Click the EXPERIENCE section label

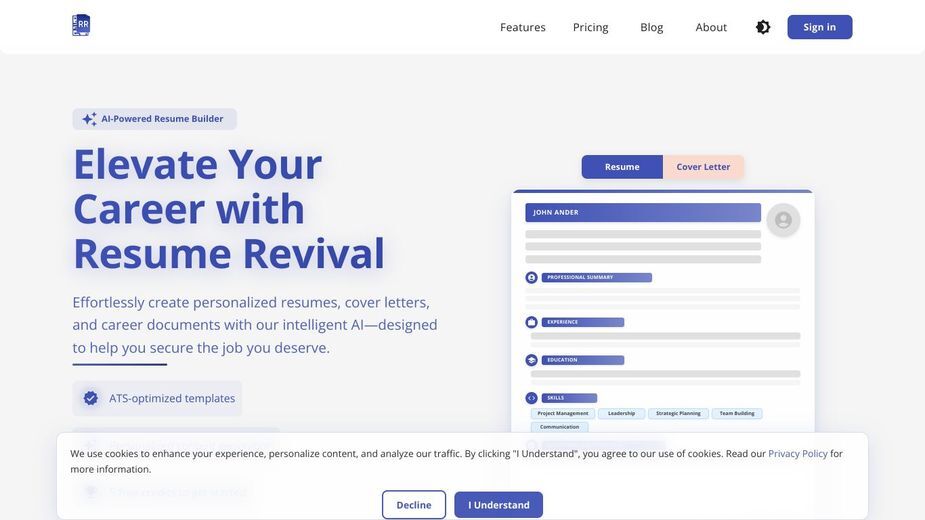click(x=583, y=322)
